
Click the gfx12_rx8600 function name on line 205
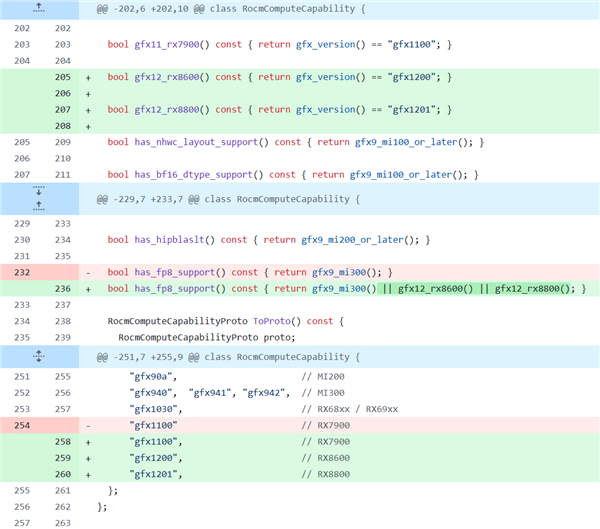pyautogui.click(x=166, y=77)
